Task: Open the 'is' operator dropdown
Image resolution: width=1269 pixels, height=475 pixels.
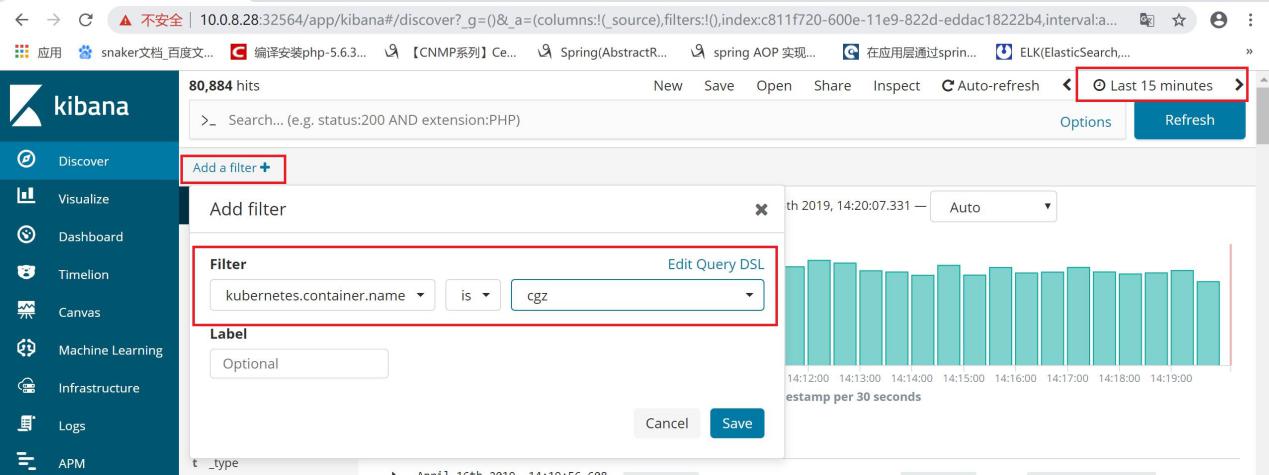Action: click(473, 295)
